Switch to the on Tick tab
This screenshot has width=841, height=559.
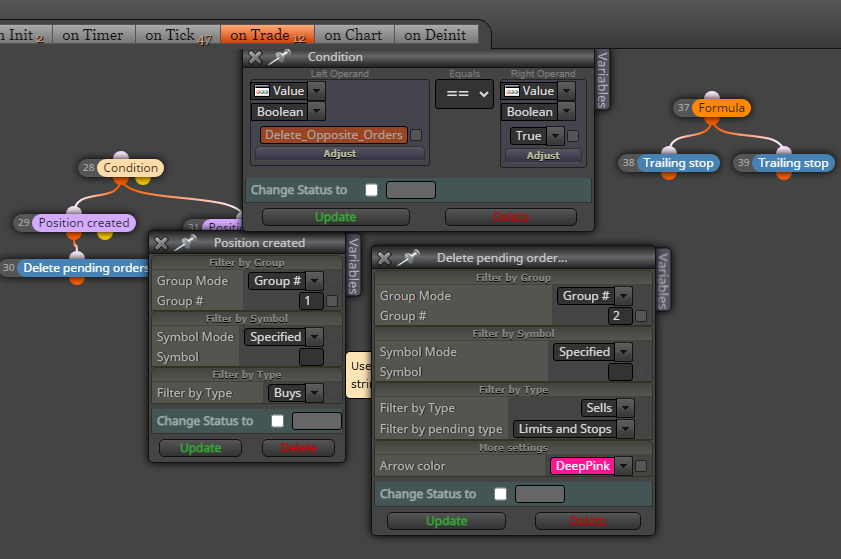(x=178, y=35)
